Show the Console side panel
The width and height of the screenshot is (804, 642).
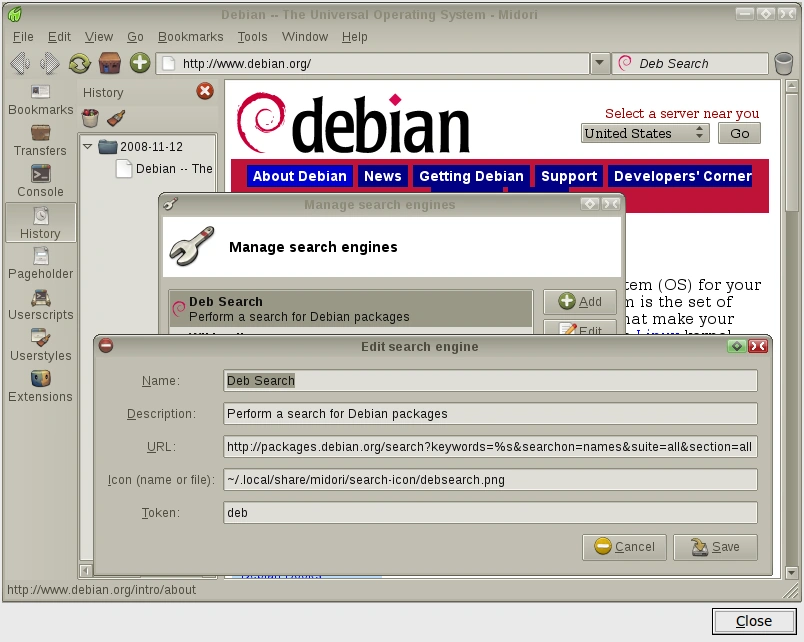tap(41, 182)
